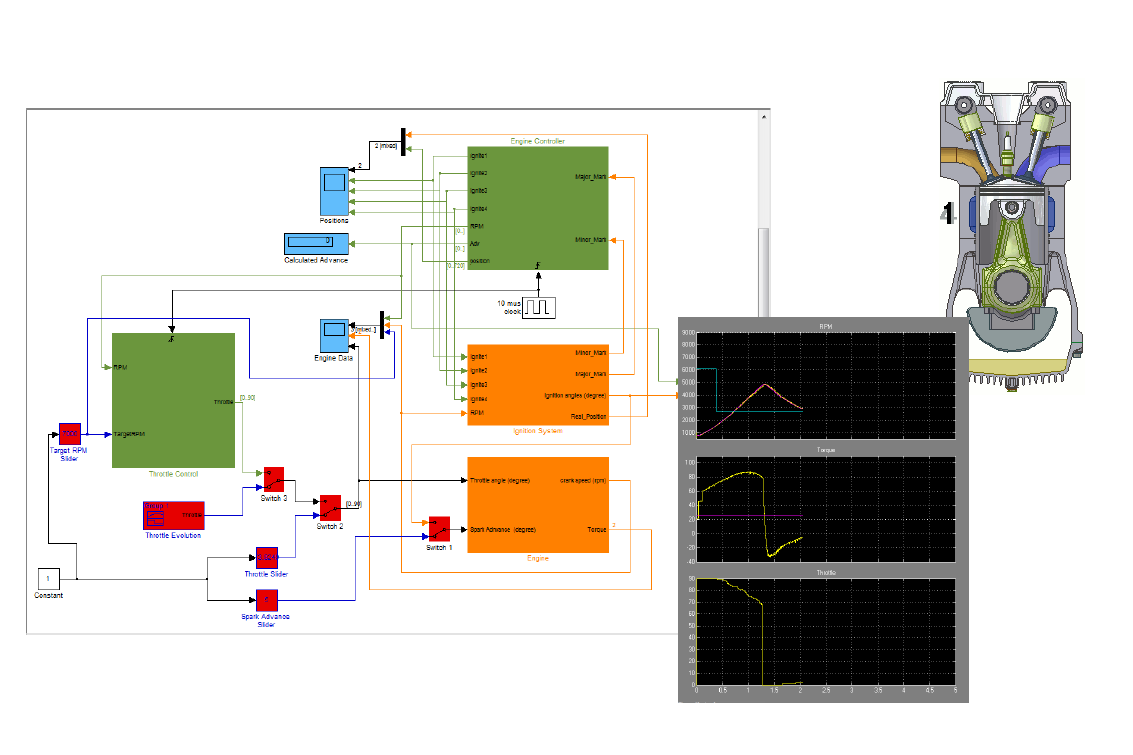Click the diagram's vertical scrollbar thumb

pos(763,265)
